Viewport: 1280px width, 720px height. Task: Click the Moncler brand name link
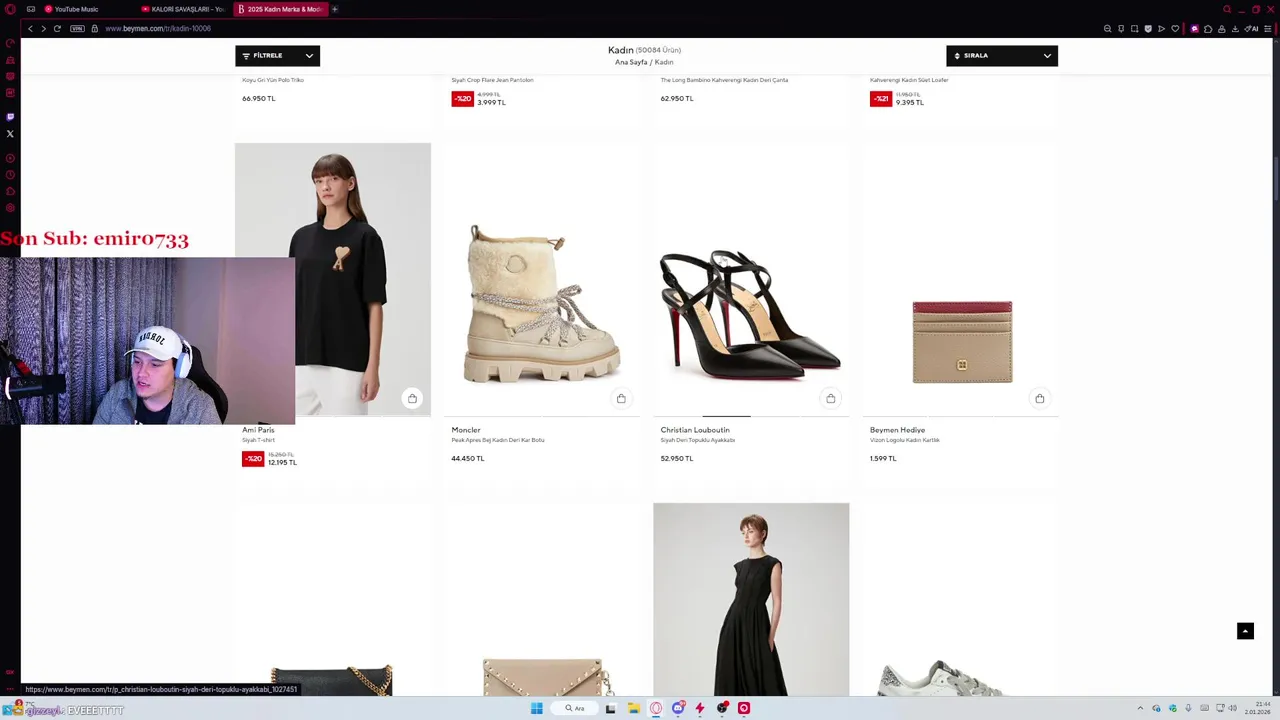coord(466,430)
